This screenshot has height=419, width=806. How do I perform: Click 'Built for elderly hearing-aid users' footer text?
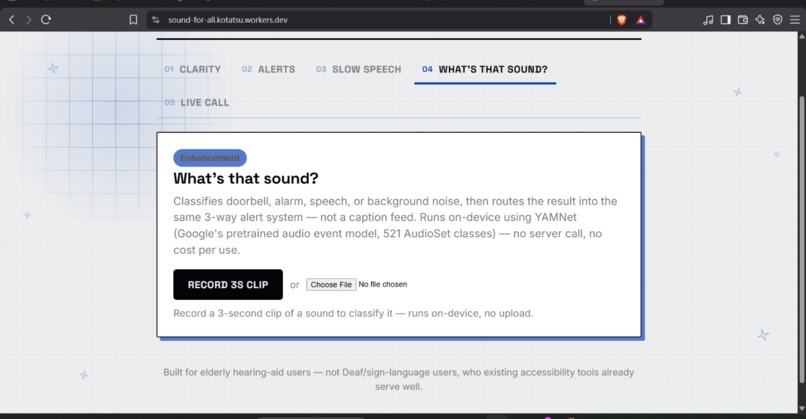coord(398,379)
